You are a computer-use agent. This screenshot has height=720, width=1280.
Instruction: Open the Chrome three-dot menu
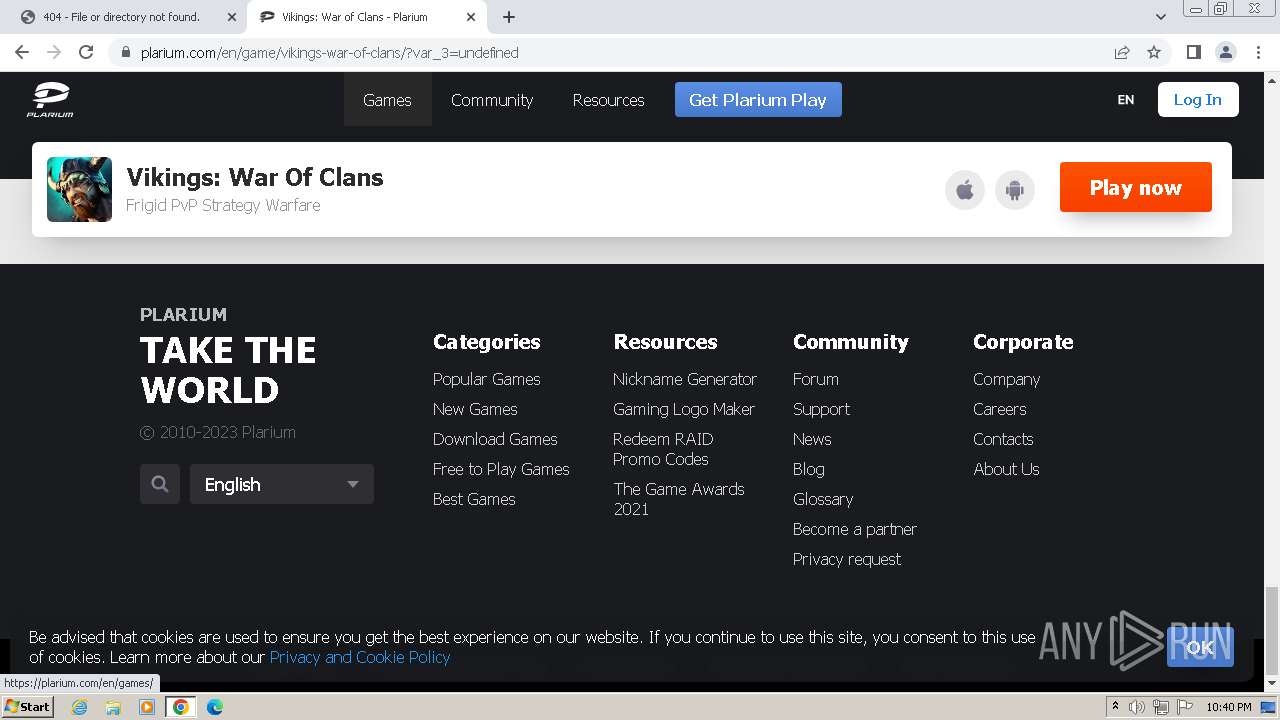coord(1257,52)
